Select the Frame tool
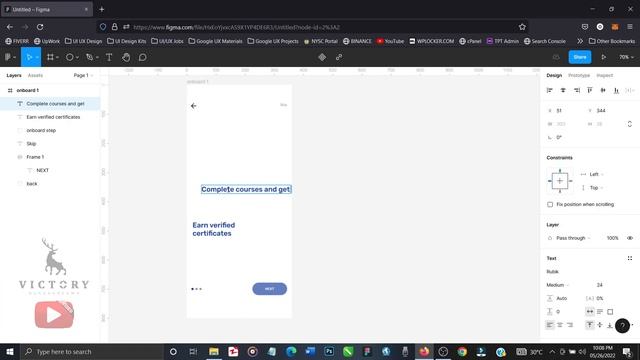 (50, 58)
